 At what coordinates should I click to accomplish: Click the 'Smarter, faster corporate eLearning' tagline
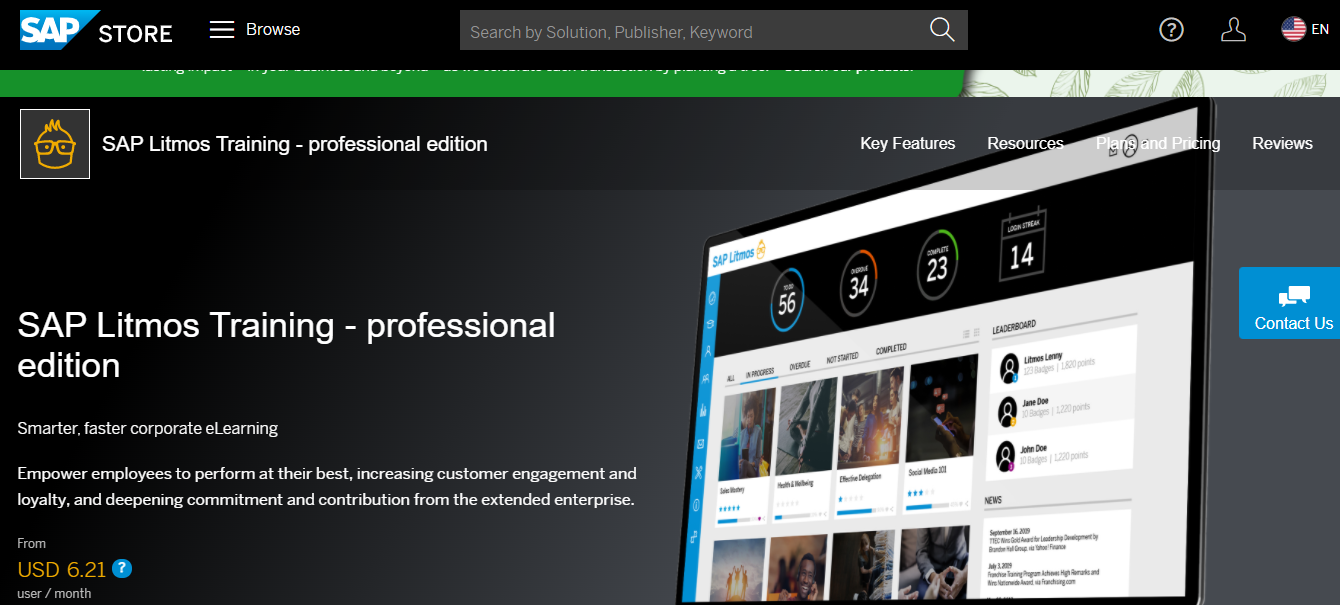(148, 428)
